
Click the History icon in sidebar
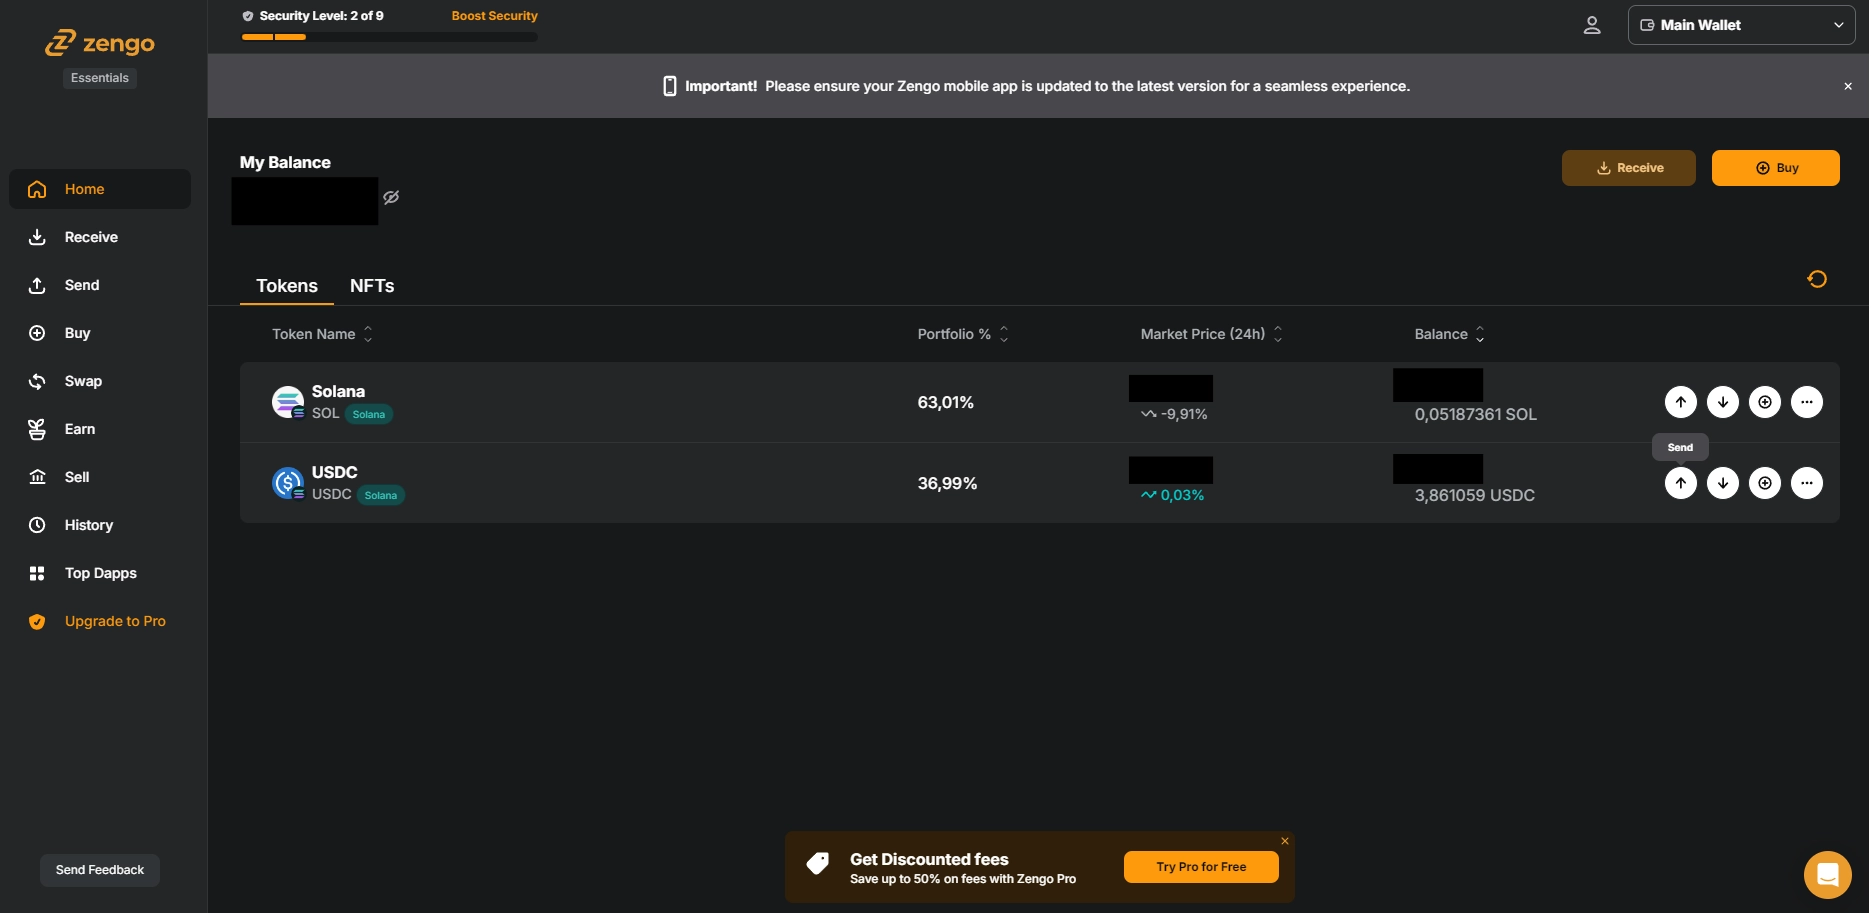(x=37, y=525)
